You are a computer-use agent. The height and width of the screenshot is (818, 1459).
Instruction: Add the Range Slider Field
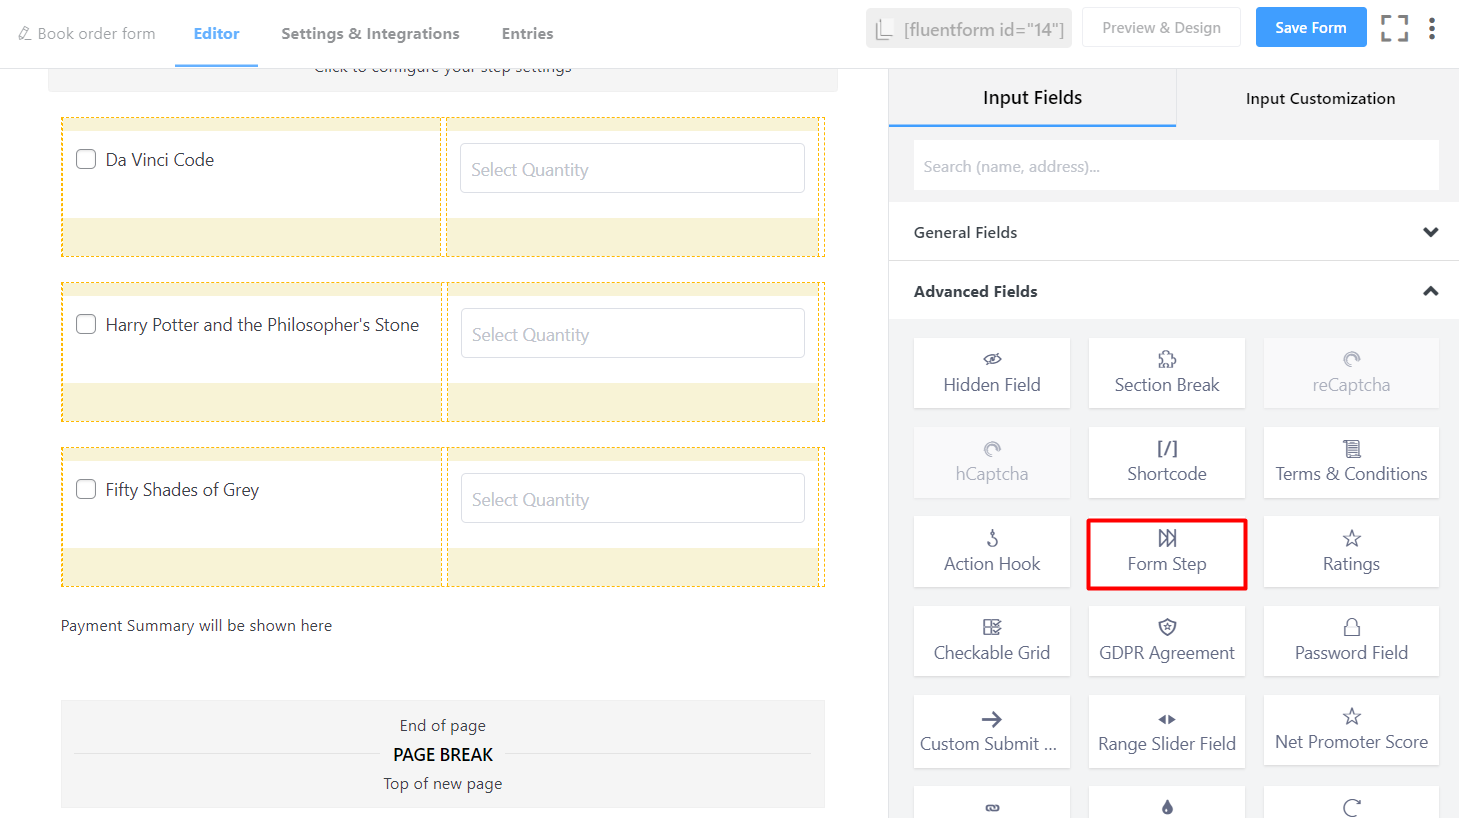click(1166, 732)
